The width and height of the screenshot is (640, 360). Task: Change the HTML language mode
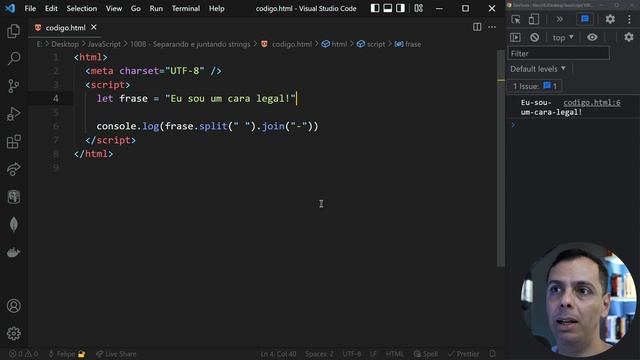(x=394, y=354)
